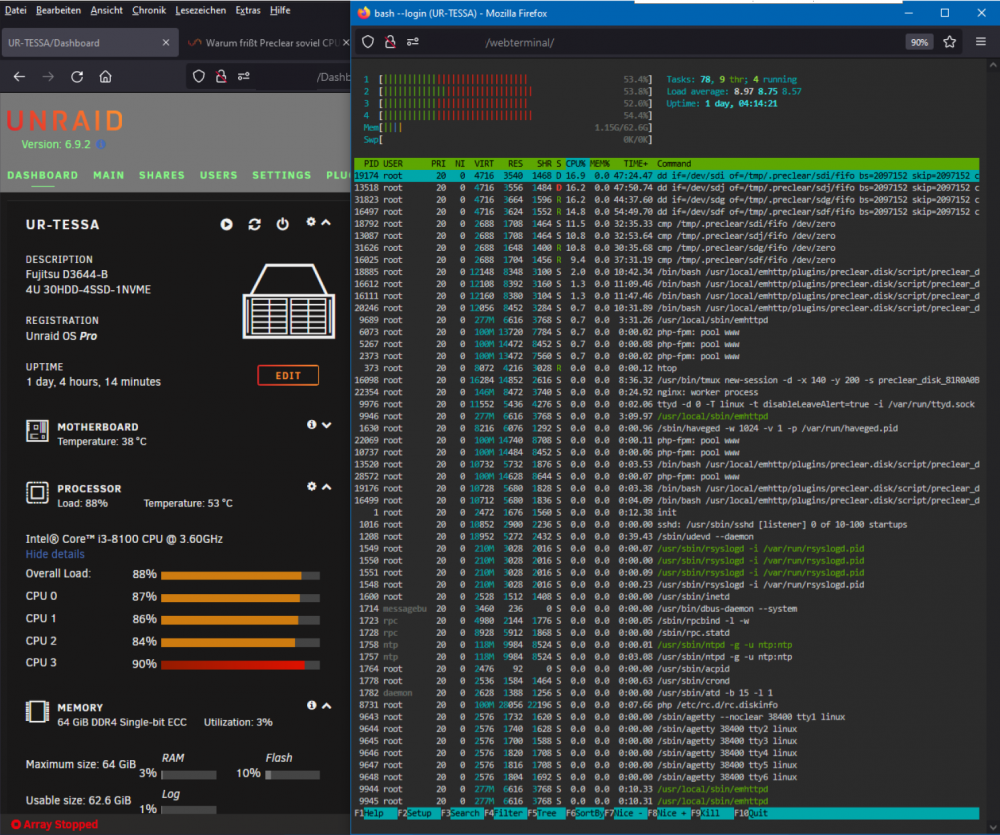The height and width of the screenshot is (835, 1000).
Task: Collapse the Memory section
Action: 327,706
